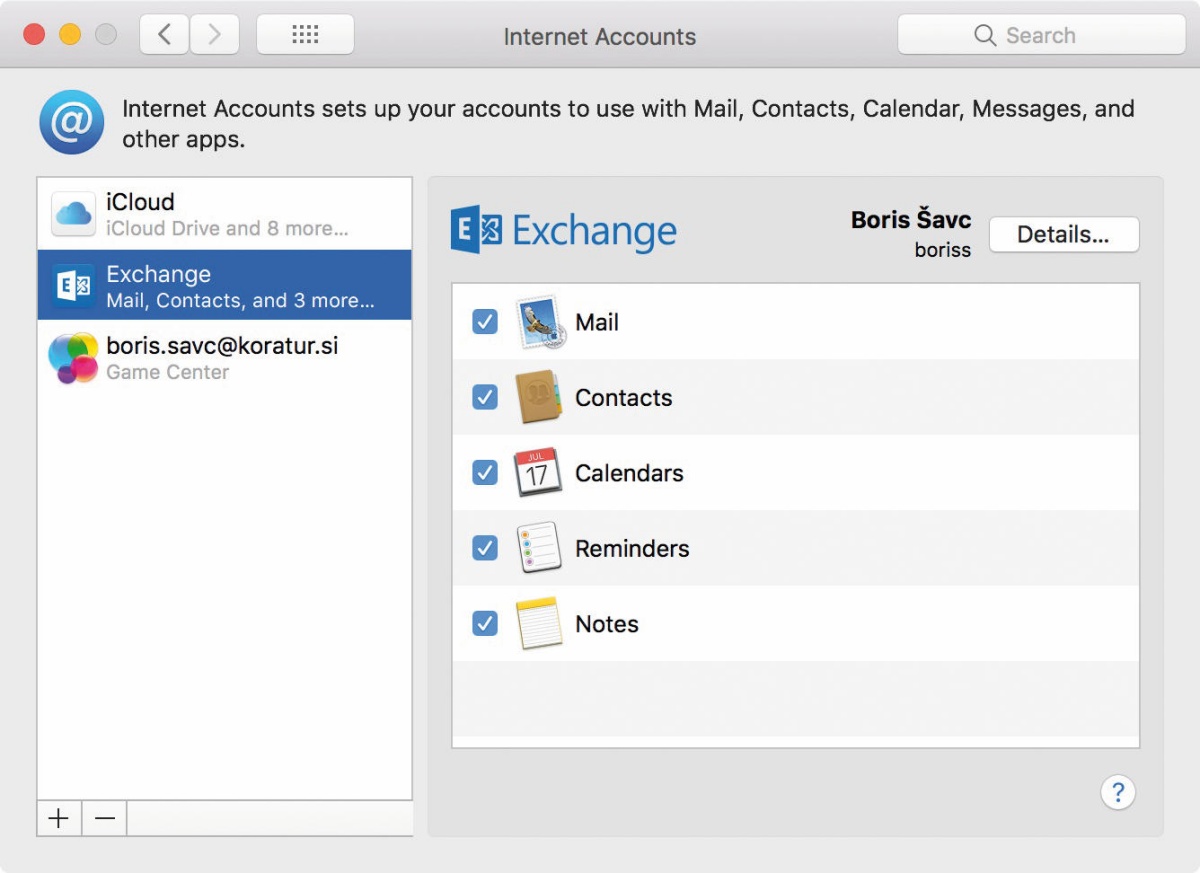This screenshot has height=873, width=1200.
Task: Toggle the Reminders checkbox off
Action: (x=485, y=548)
